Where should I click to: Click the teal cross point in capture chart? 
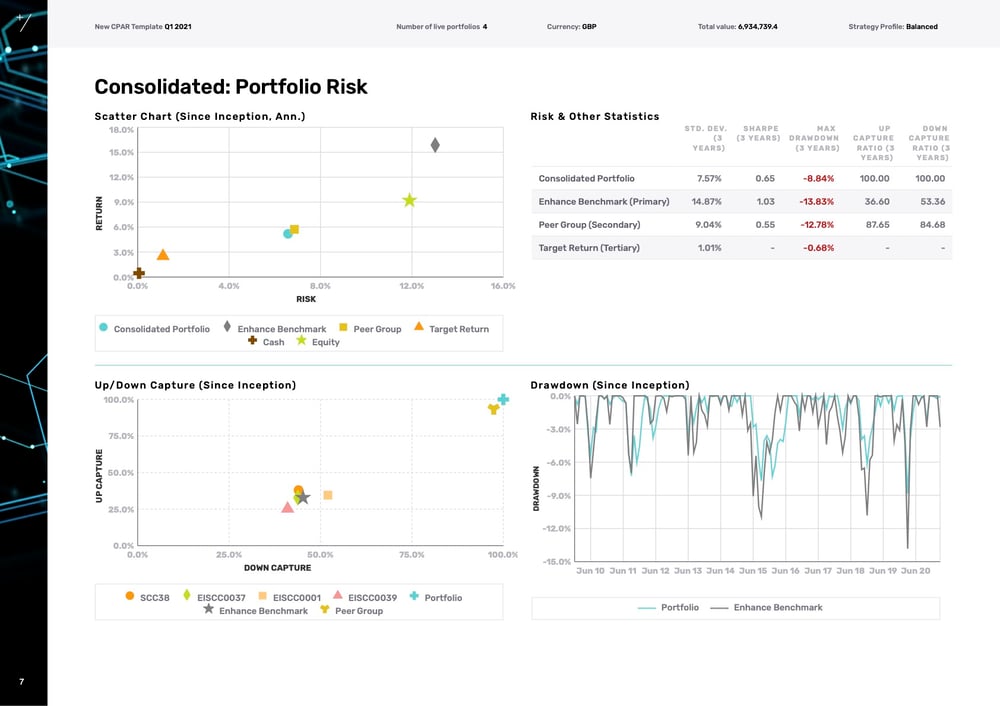pos(503,399)
